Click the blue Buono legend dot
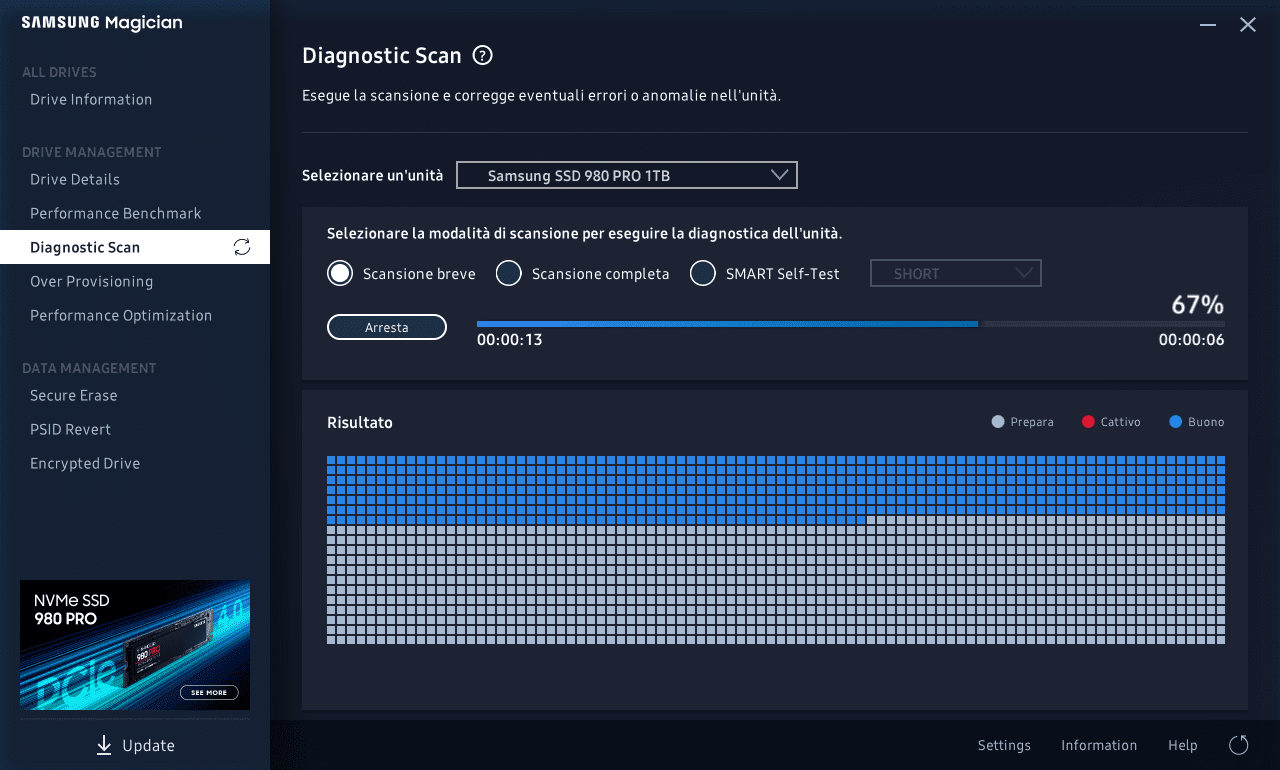This screenshot has width=1280, height=770. [1175, 422]
